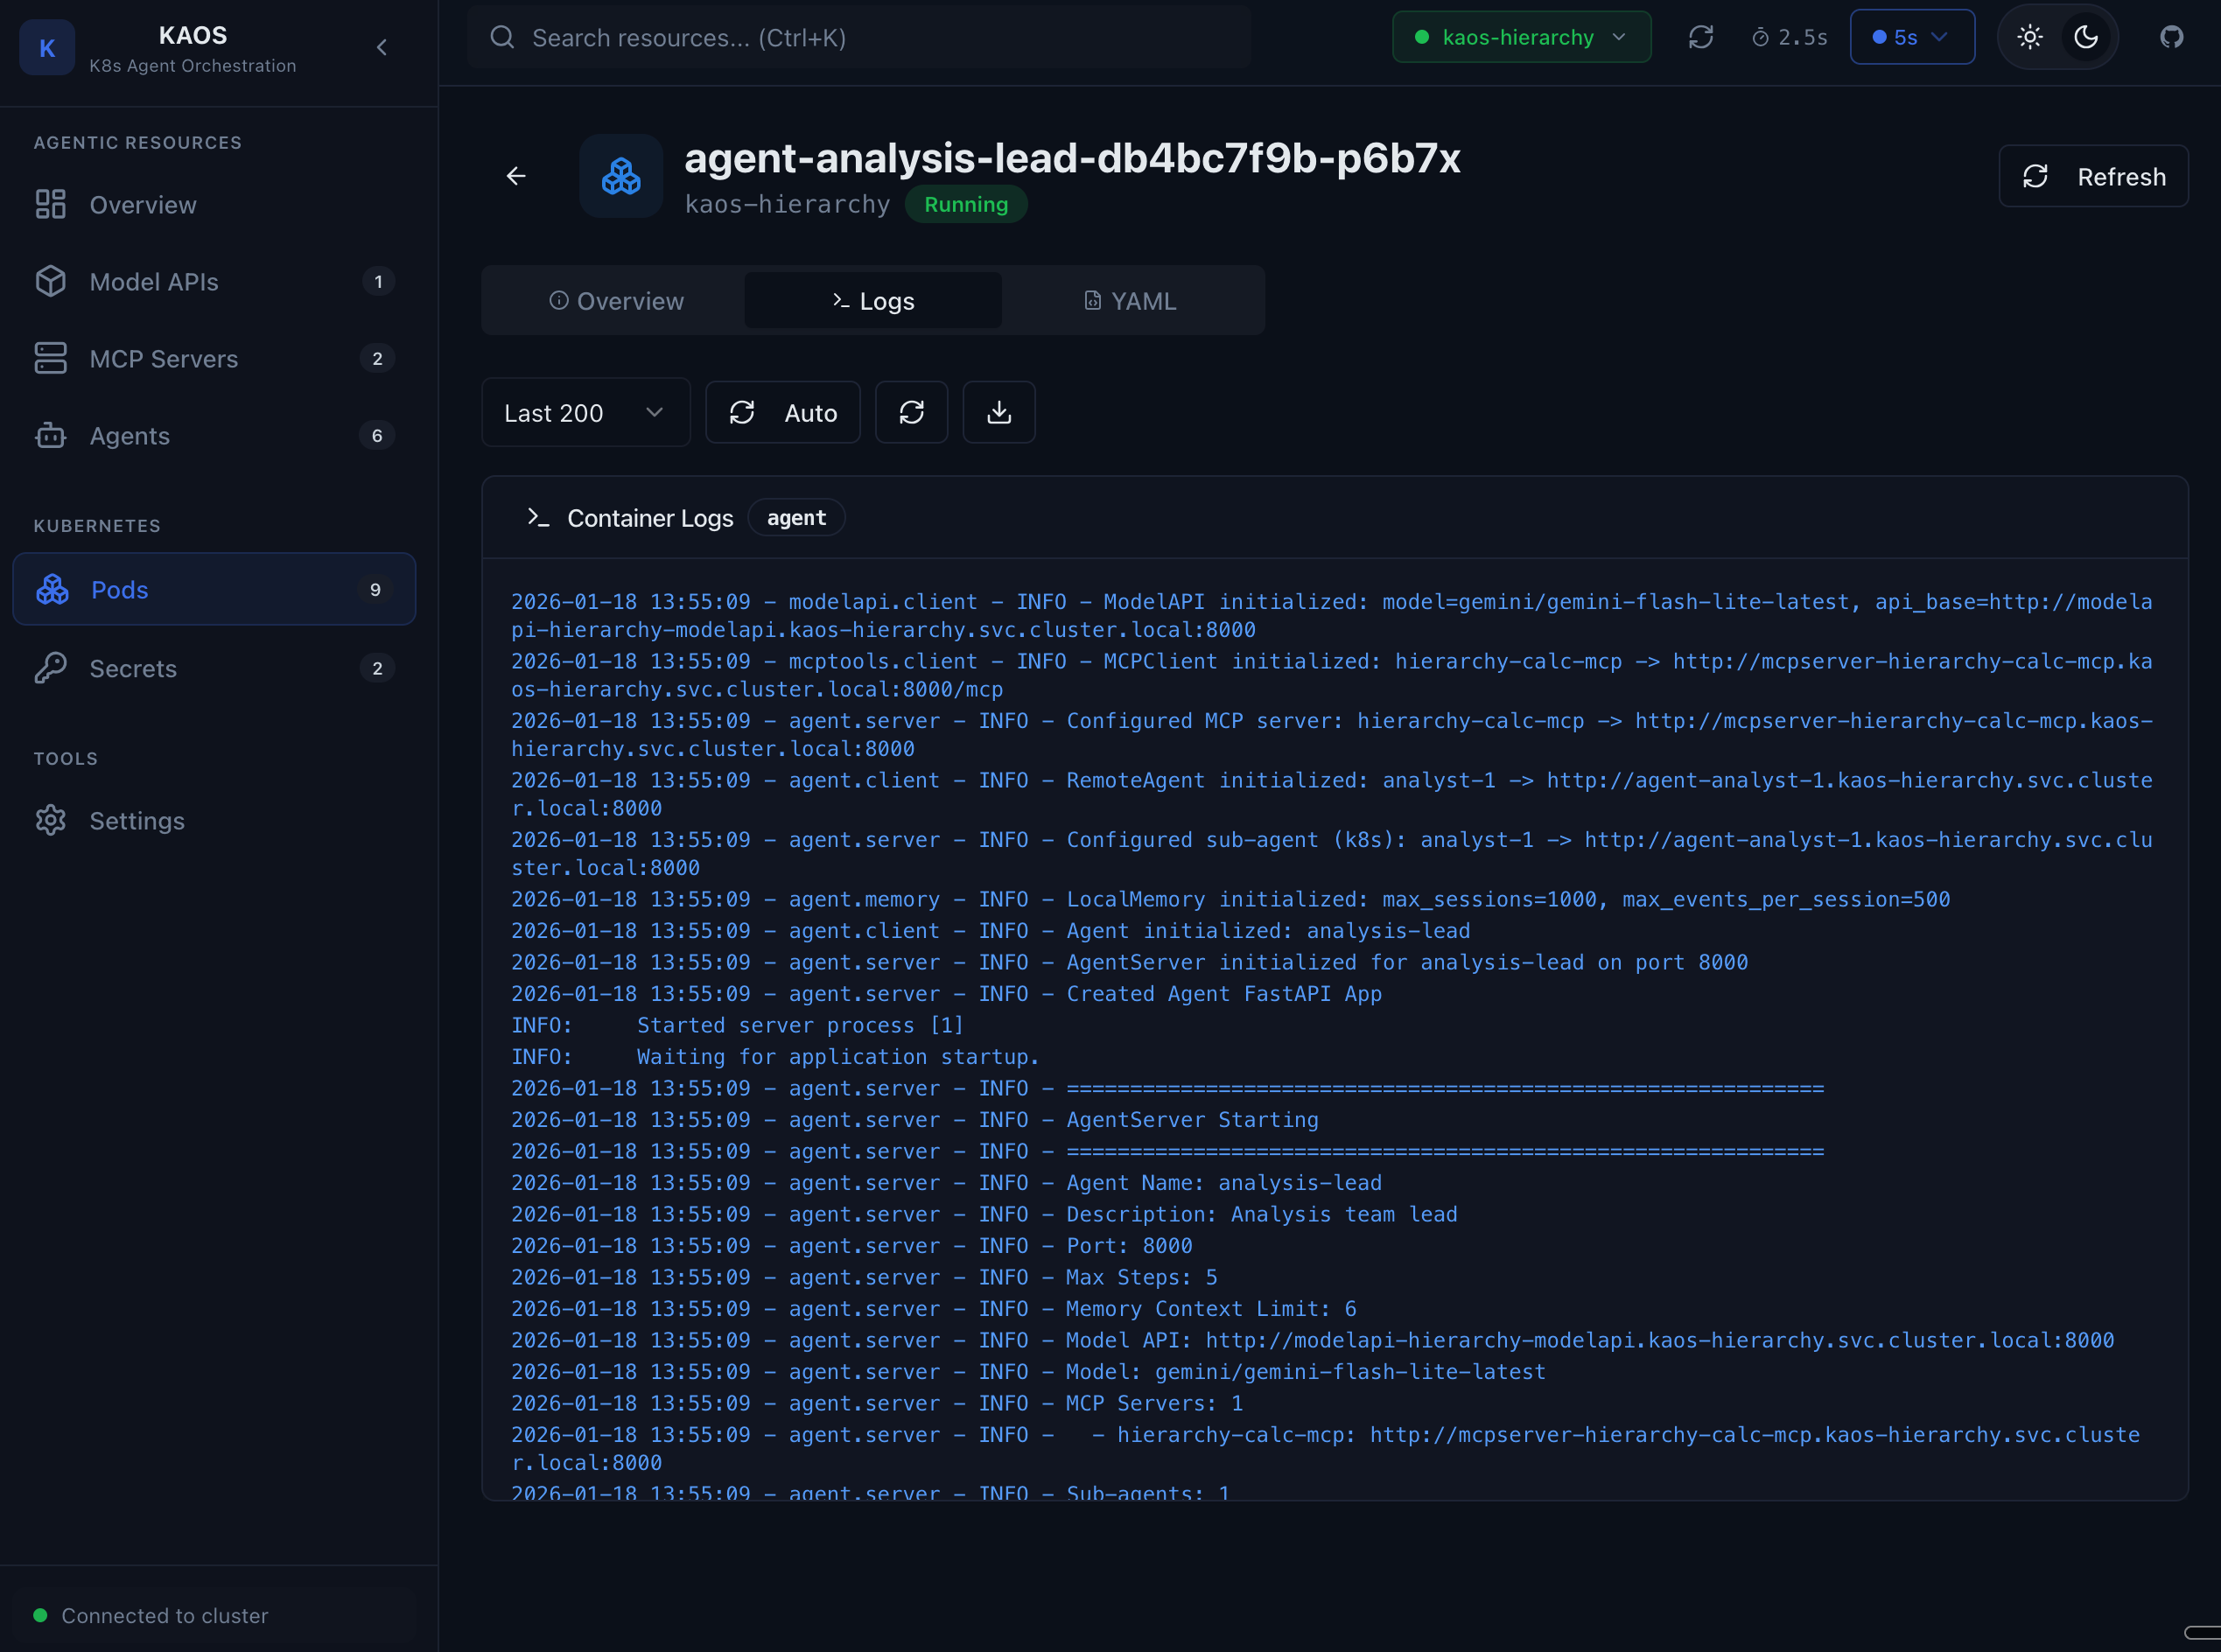Expand the 5s refresh interval dropdown

[x=1911, y=37]
